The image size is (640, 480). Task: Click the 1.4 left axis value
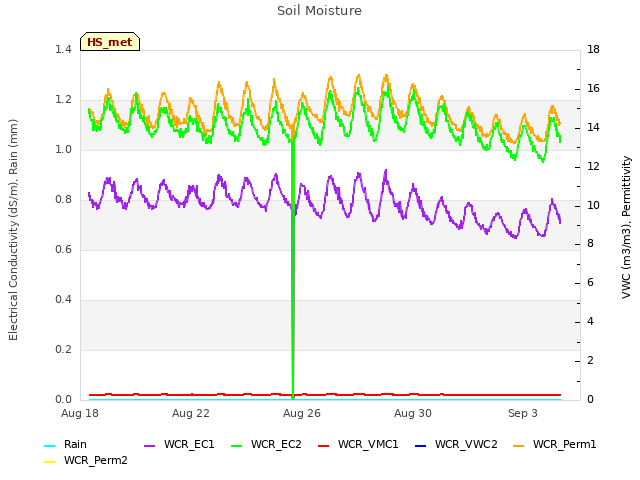tap(63, 50)
